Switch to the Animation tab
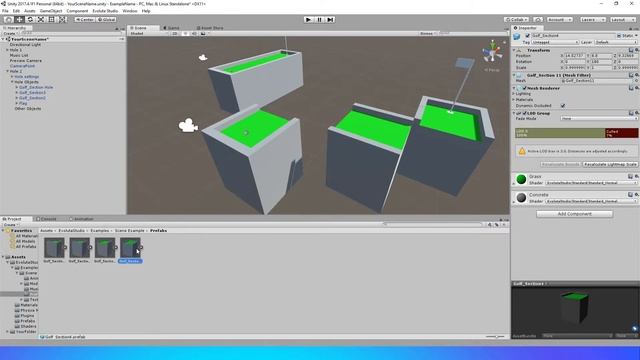This screenshot has height=360, width=640. coord(81,219)
